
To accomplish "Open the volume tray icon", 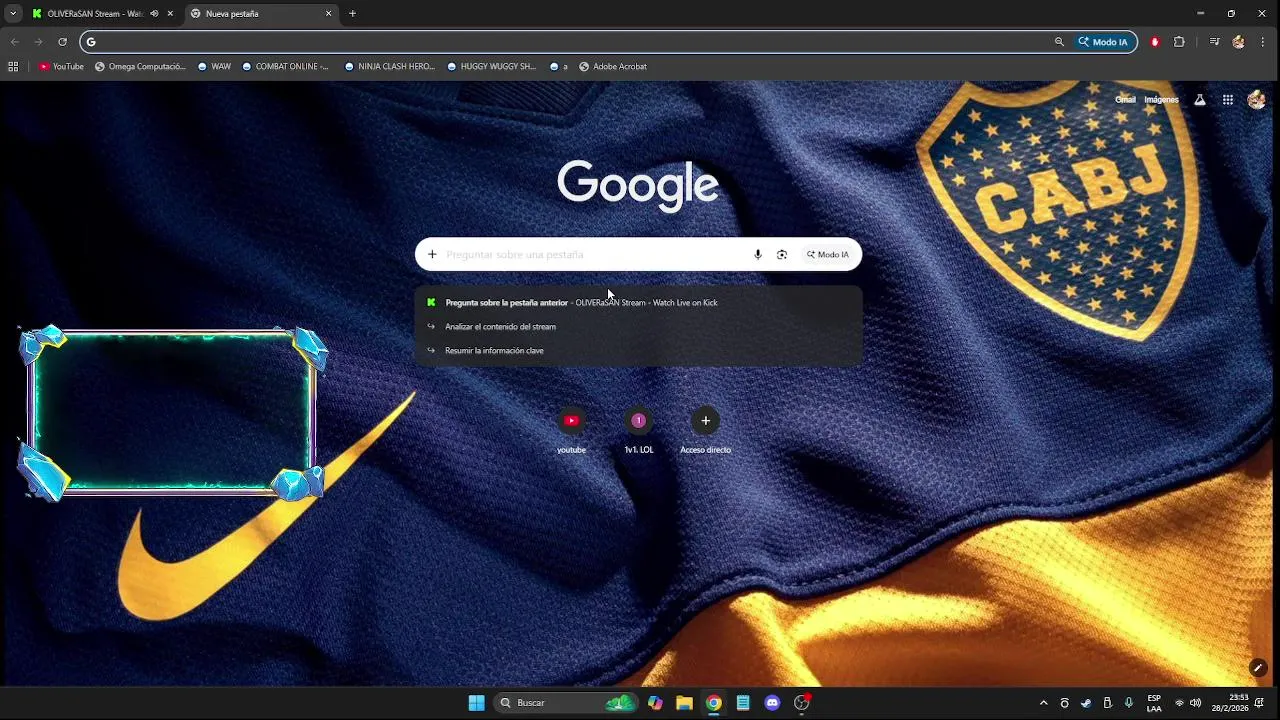I will click(x=1195, y=703).
